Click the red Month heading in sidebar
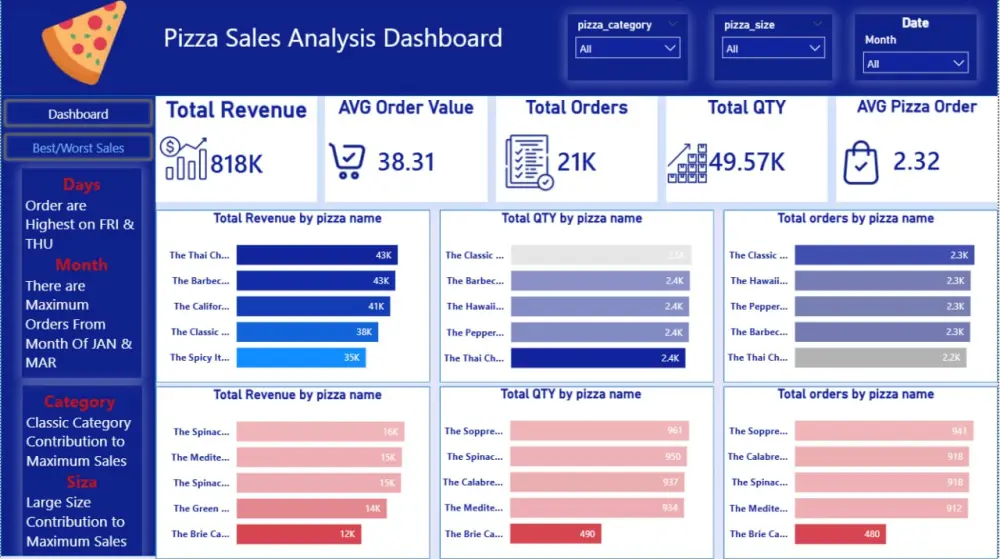The height and width of the screenshot is (559, 1000). [82, 265]
